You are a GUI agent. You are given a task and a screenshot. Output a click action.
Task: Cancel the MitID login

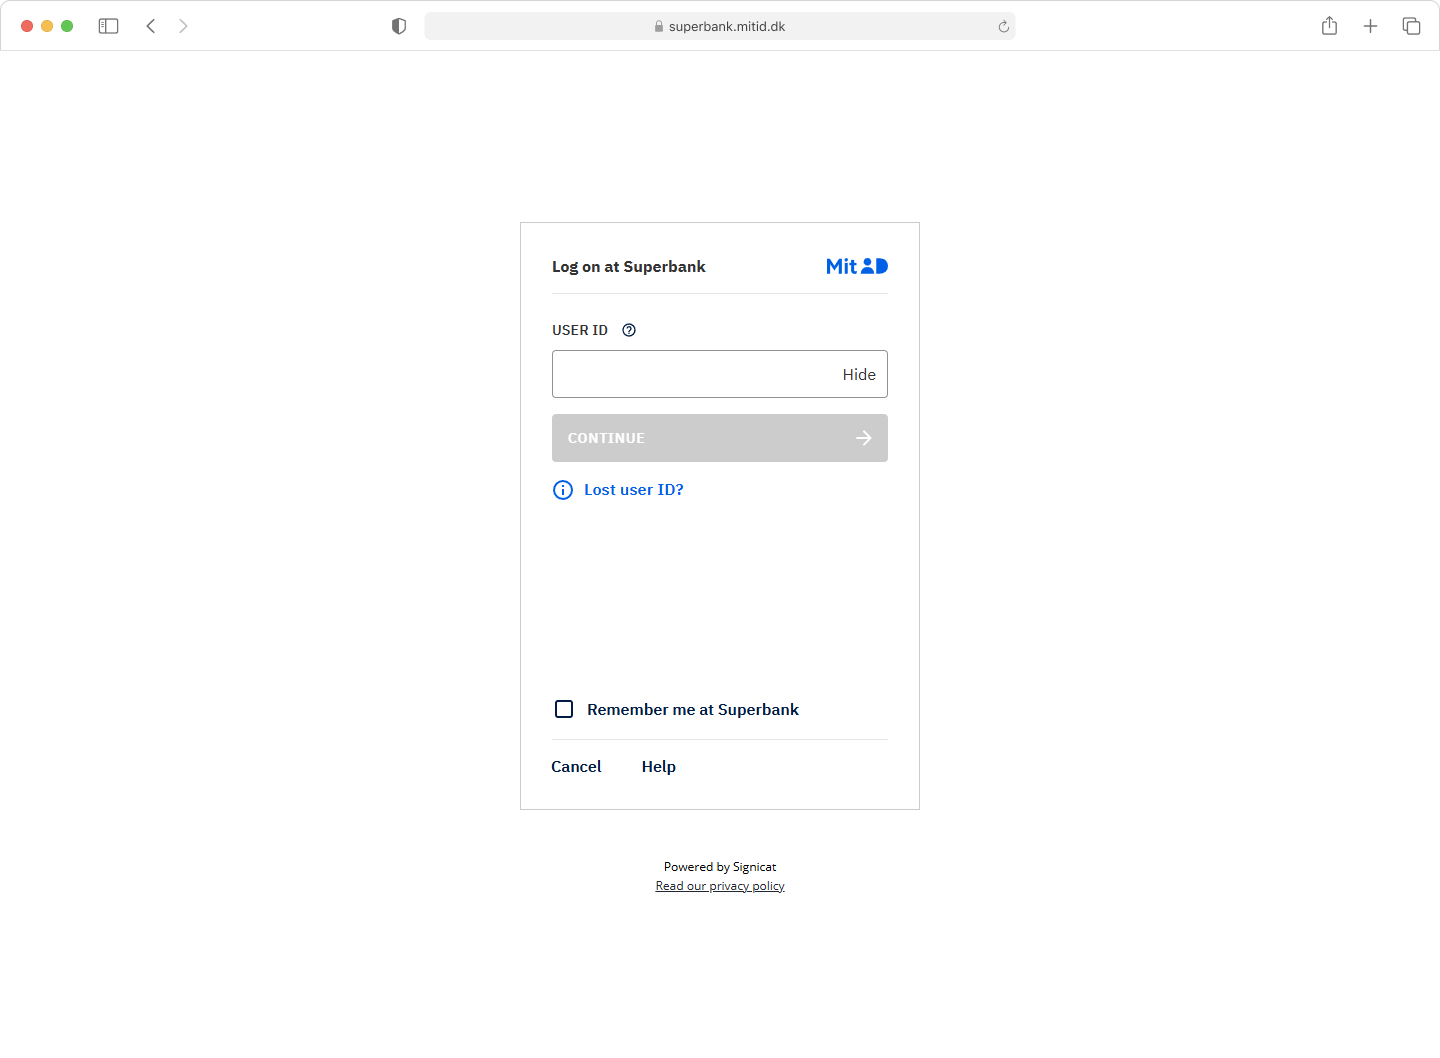pos(576,767)
